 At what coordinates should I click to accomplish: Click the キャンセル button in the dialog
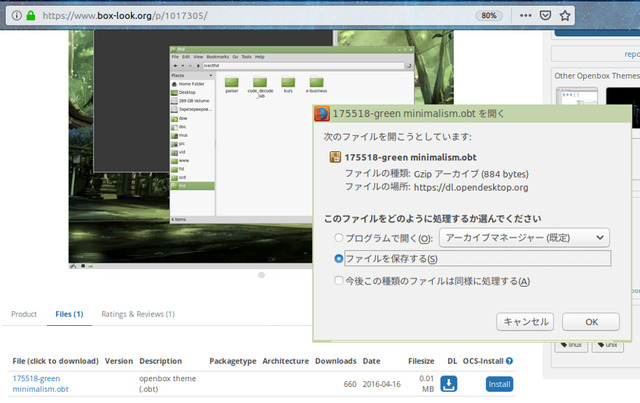click(x=525, y=322)
